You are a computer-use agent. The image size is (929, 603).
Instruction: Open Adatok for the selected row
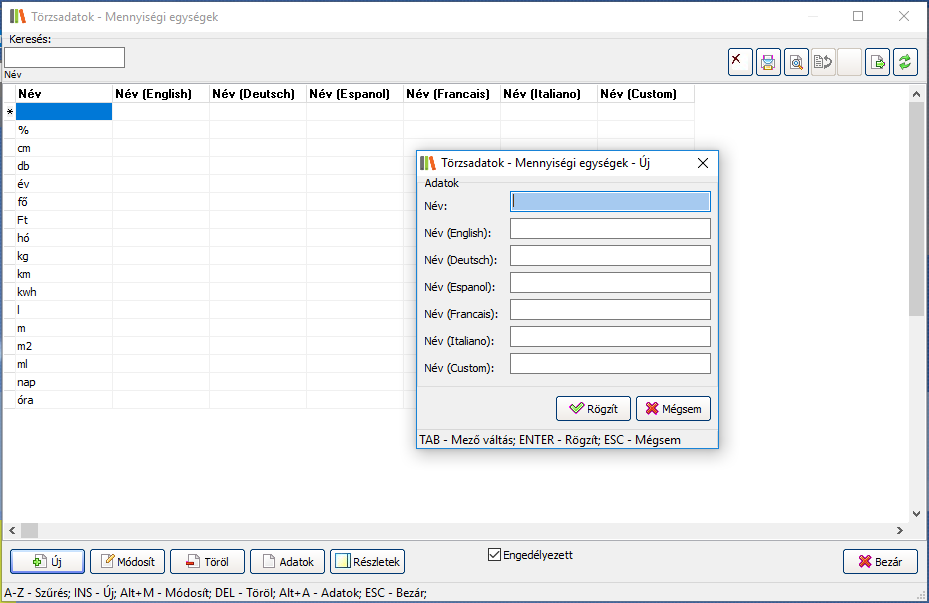pos(287,562)
